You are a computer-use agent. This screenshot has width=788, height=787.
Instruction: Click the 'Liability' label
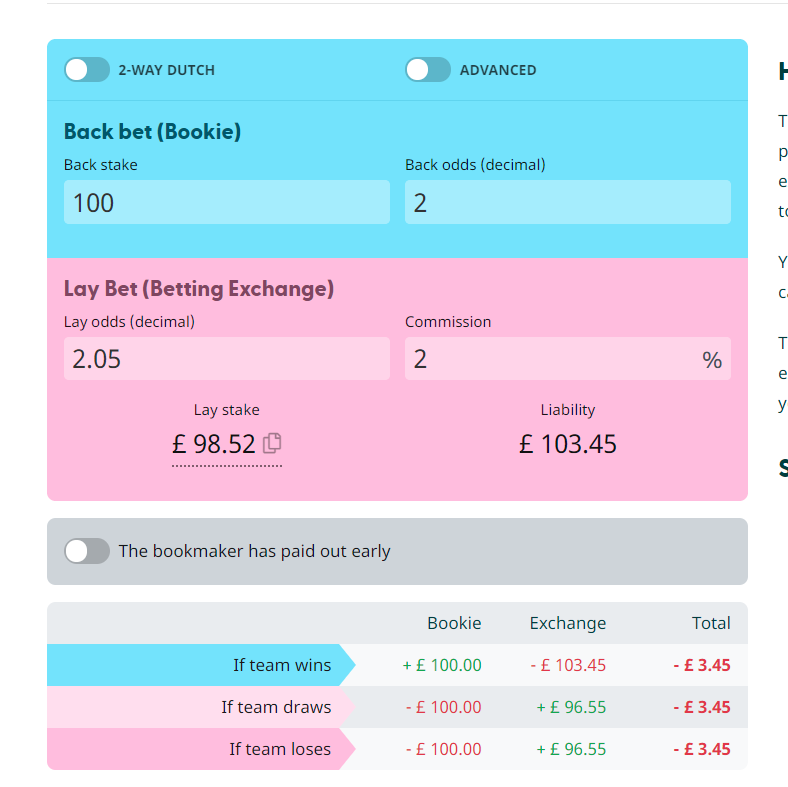tap(568, 410)
